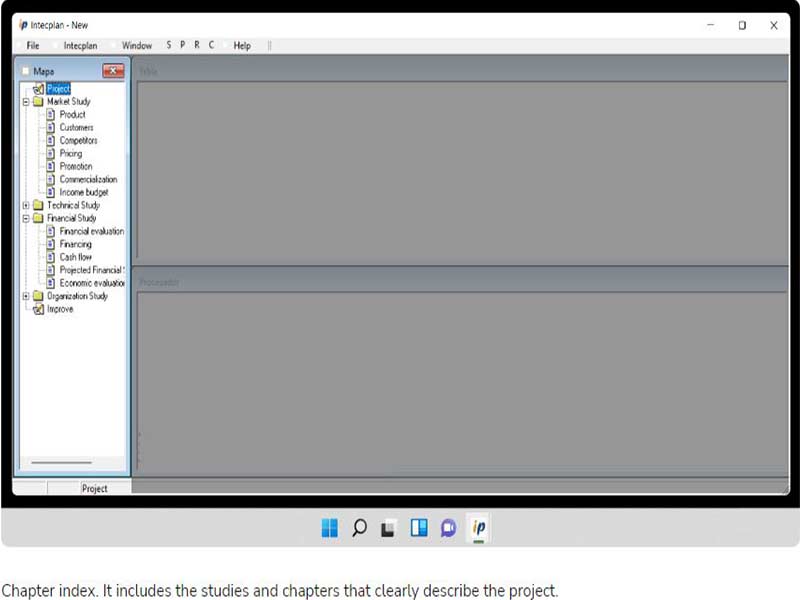
Task: Select the Economic evaluation label
Action: (92, 283)
